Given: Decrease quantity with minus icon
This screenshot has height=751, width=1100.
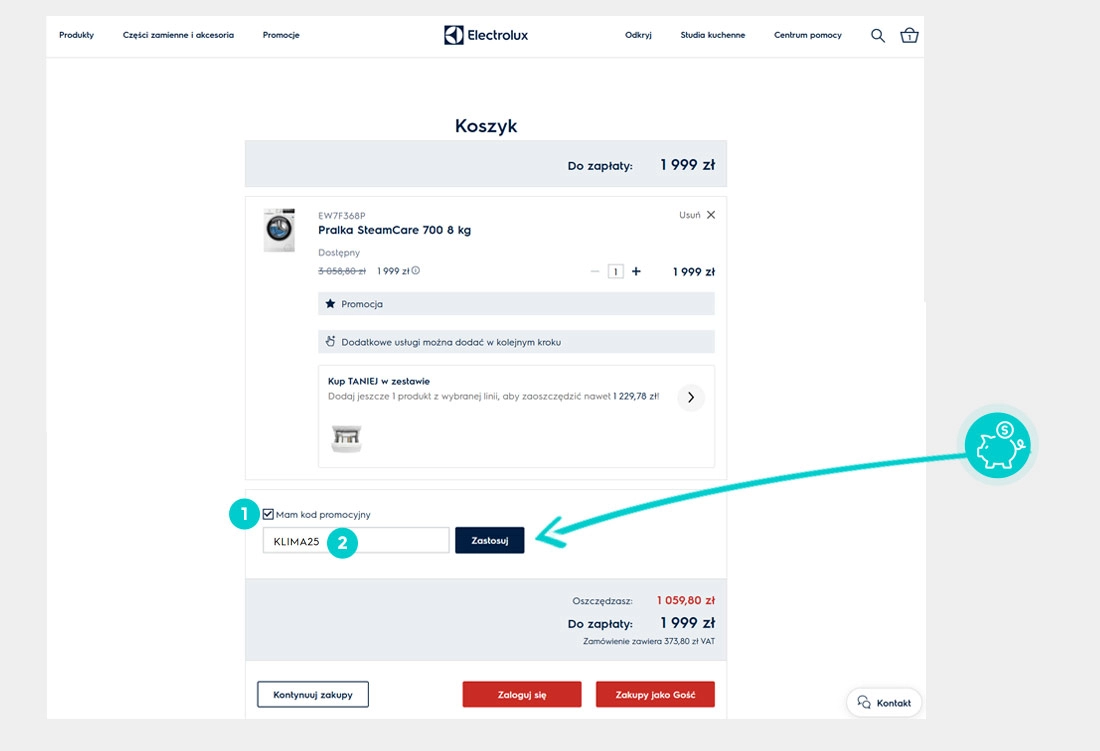Looking at the screenshot, I should point(595,271).
